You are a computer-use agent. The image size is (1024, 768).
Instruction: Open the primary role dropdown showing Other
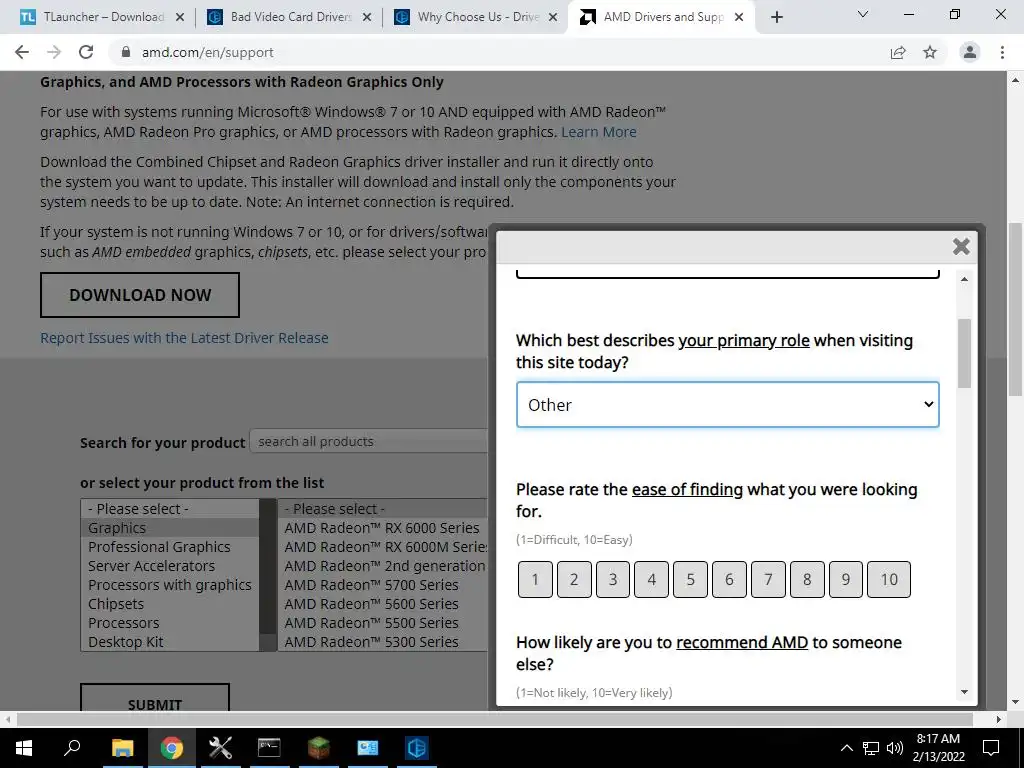pos(728,405)
